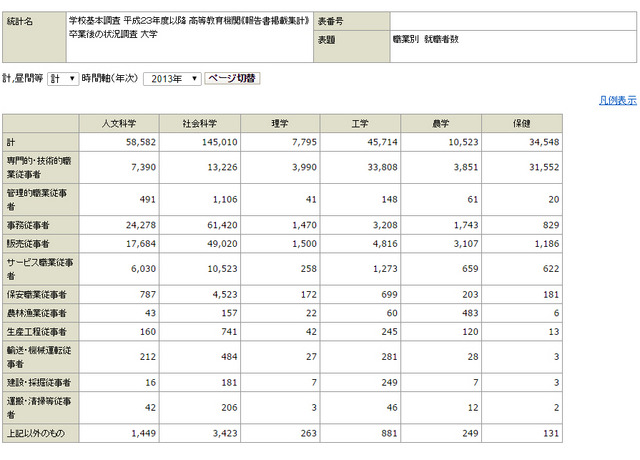The image size is (640, 460).
Task: Click the value 58,582 in 計 row
Action: 141,142
